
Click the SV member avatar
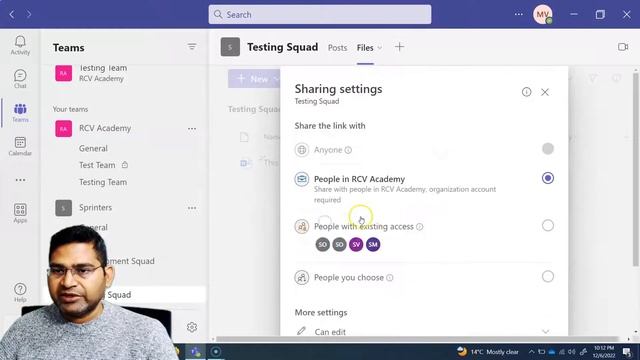point(356,244)
